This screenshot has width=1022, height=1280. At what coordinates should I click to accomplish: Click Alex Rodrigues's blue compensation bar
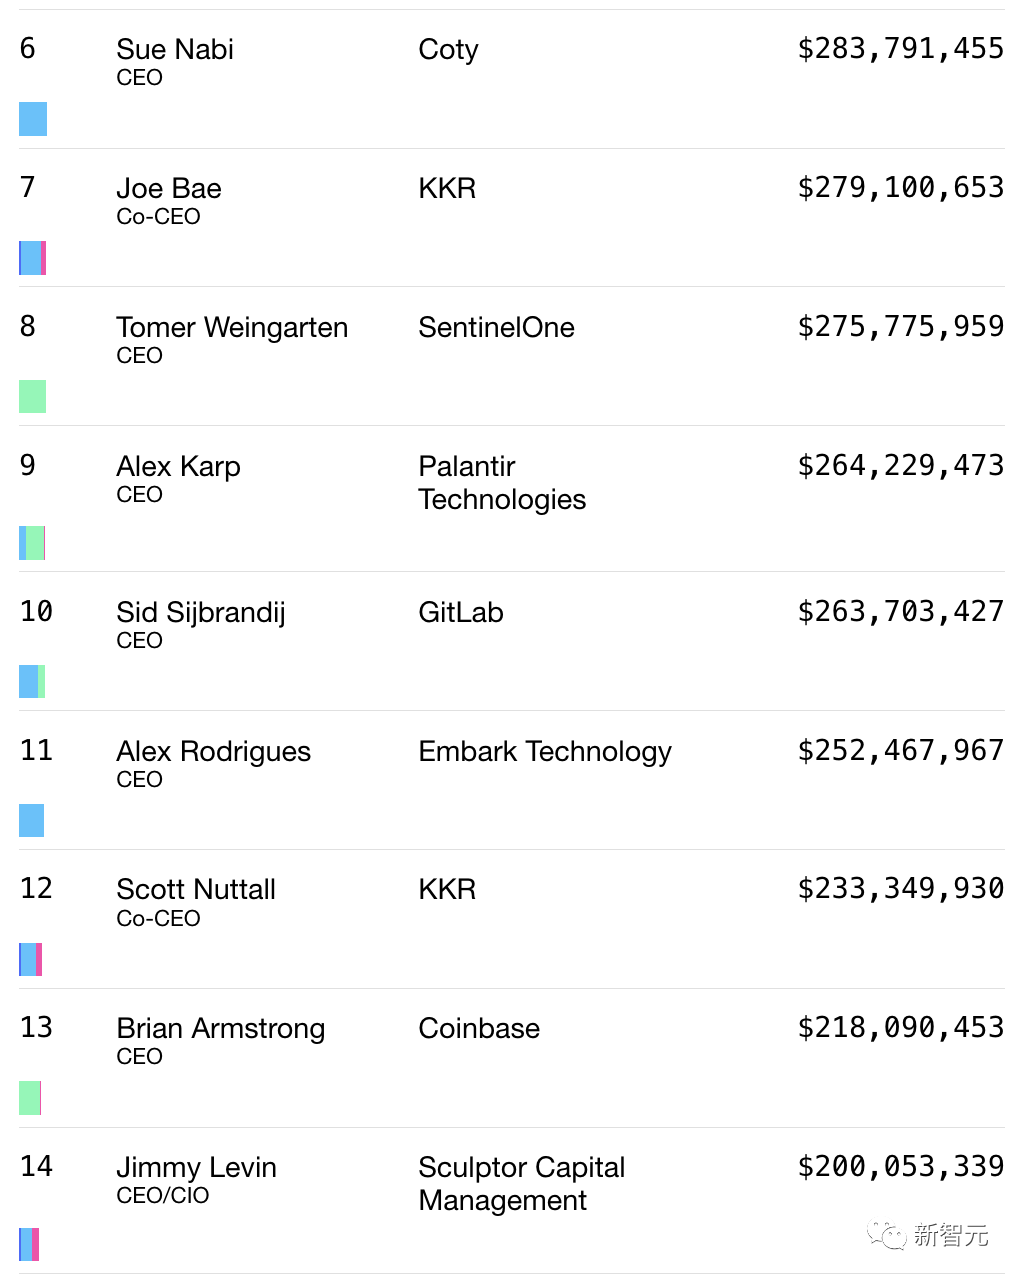[32, 820]
